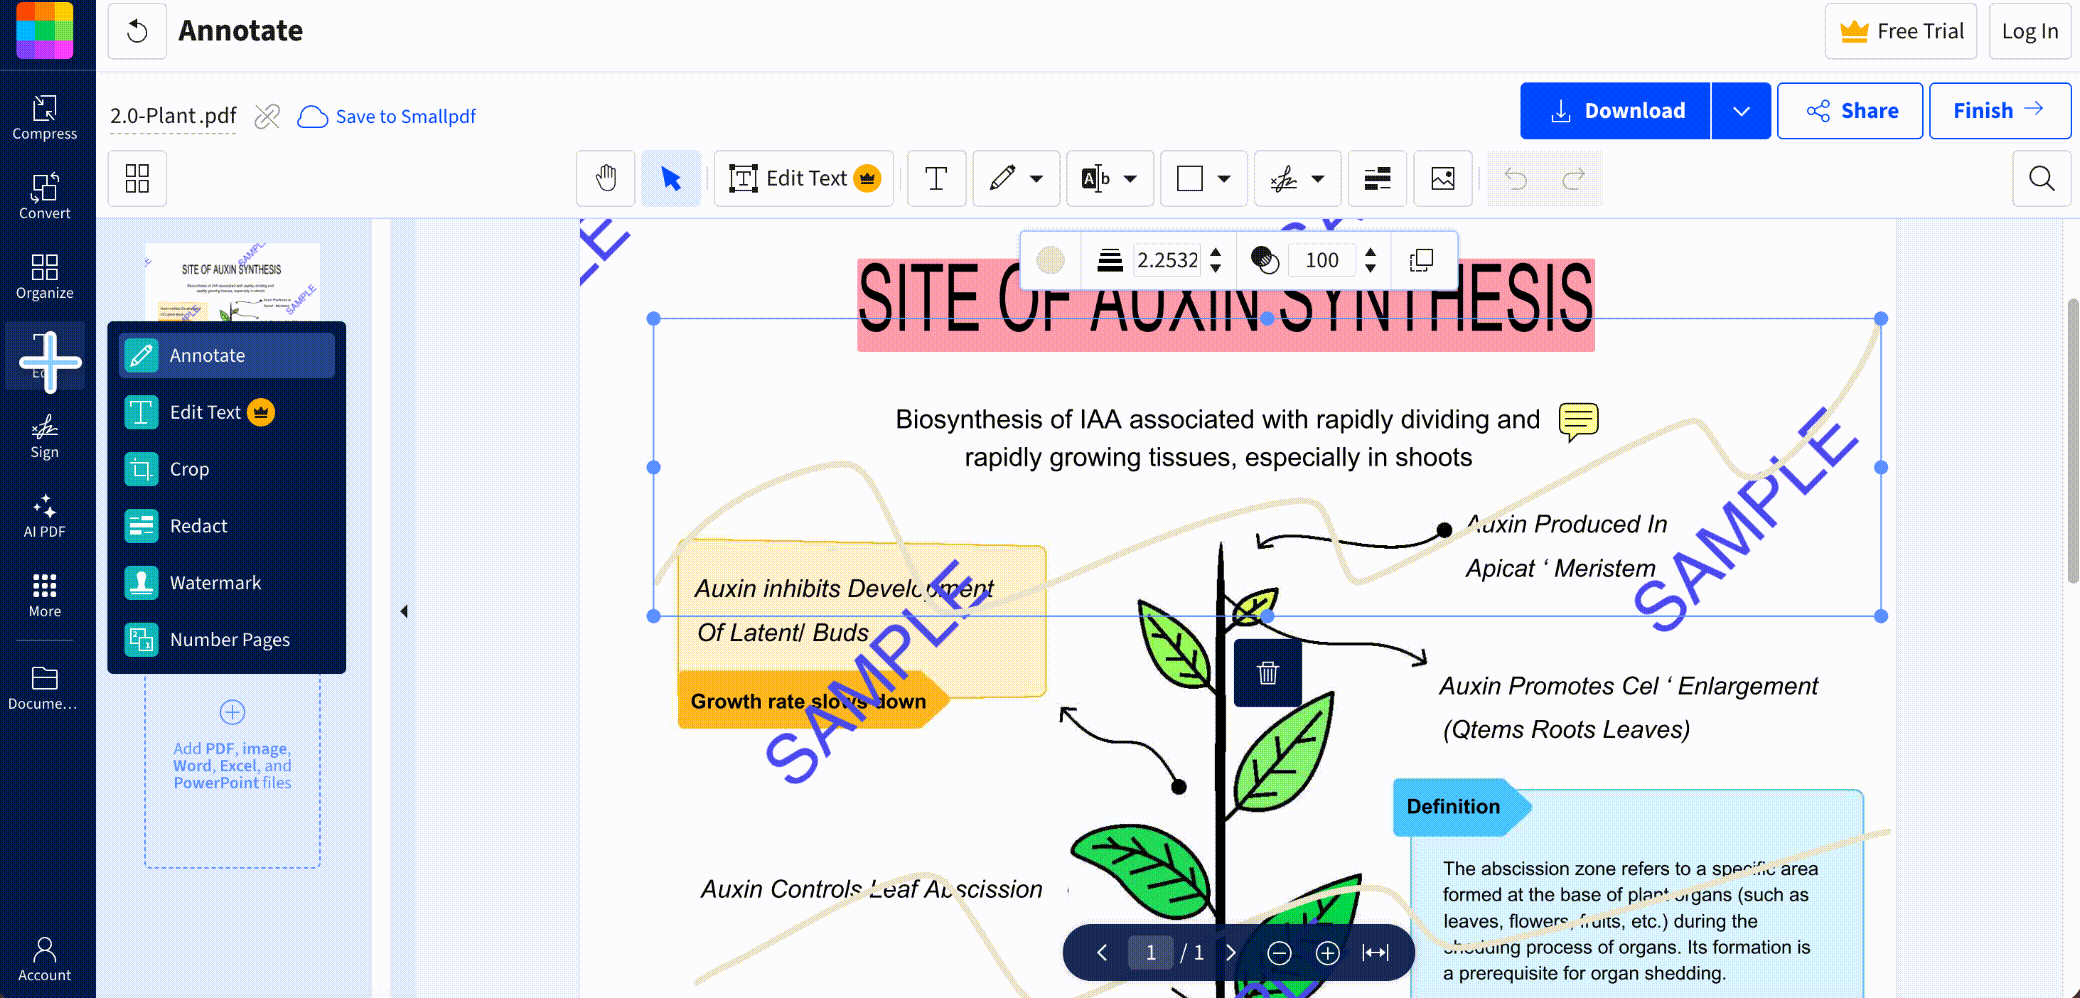Choose Annotate from the tools menu
Image resolution: width=2080 pixels, height=998 pixels.
[227, 355]
